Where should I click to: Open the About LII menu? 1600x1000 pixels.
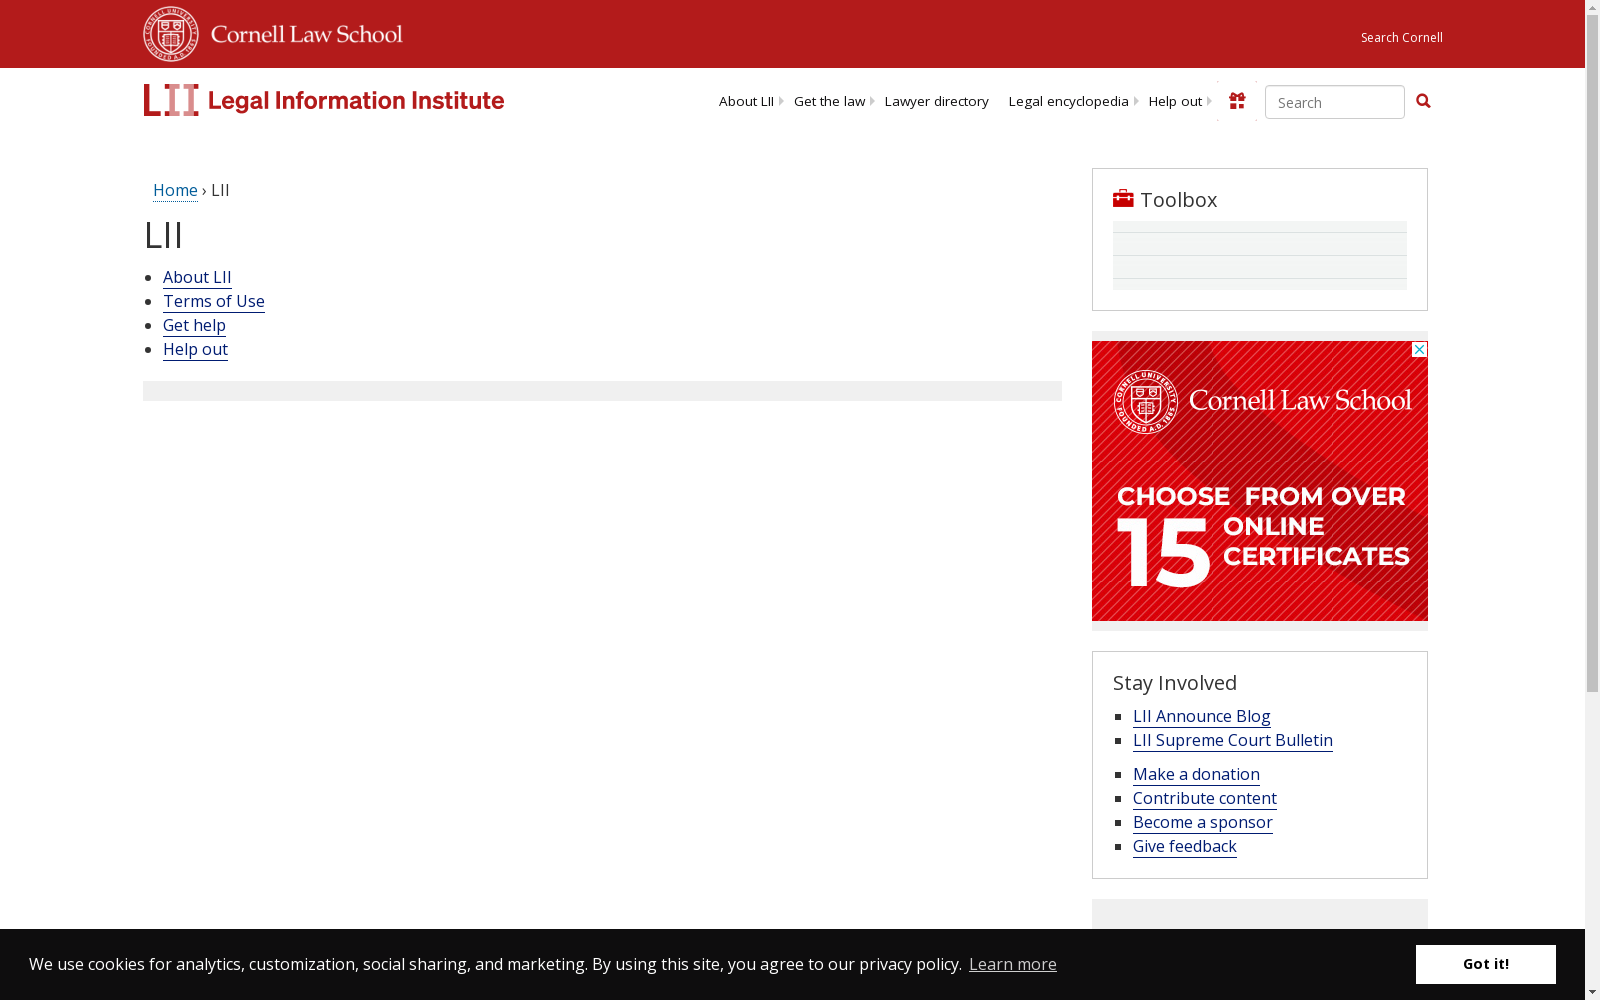coord(746,101)
